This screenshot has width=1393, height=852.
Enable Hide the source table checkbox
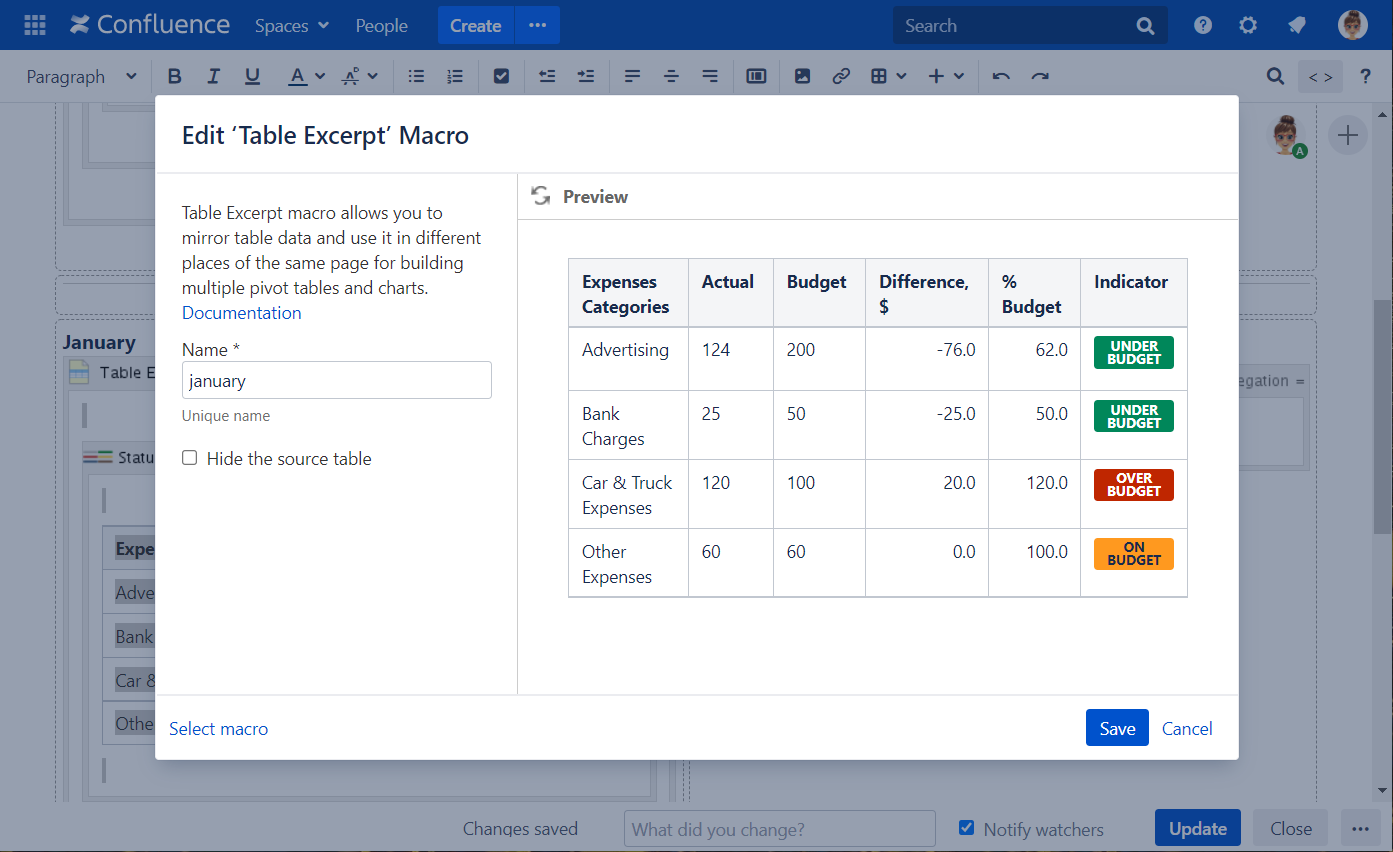pyautogui.click(x=190, y=458)
